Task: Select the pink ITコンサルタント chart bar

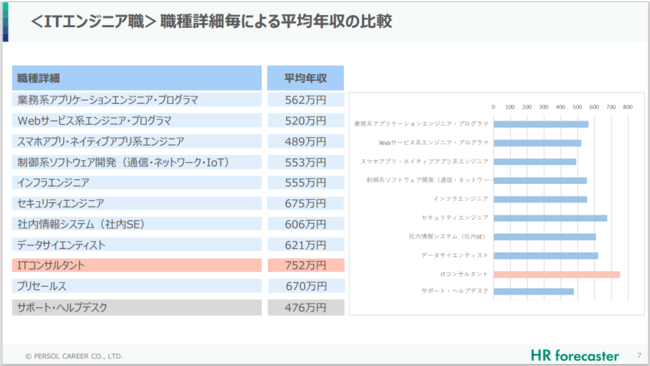Action: point(557,274)
